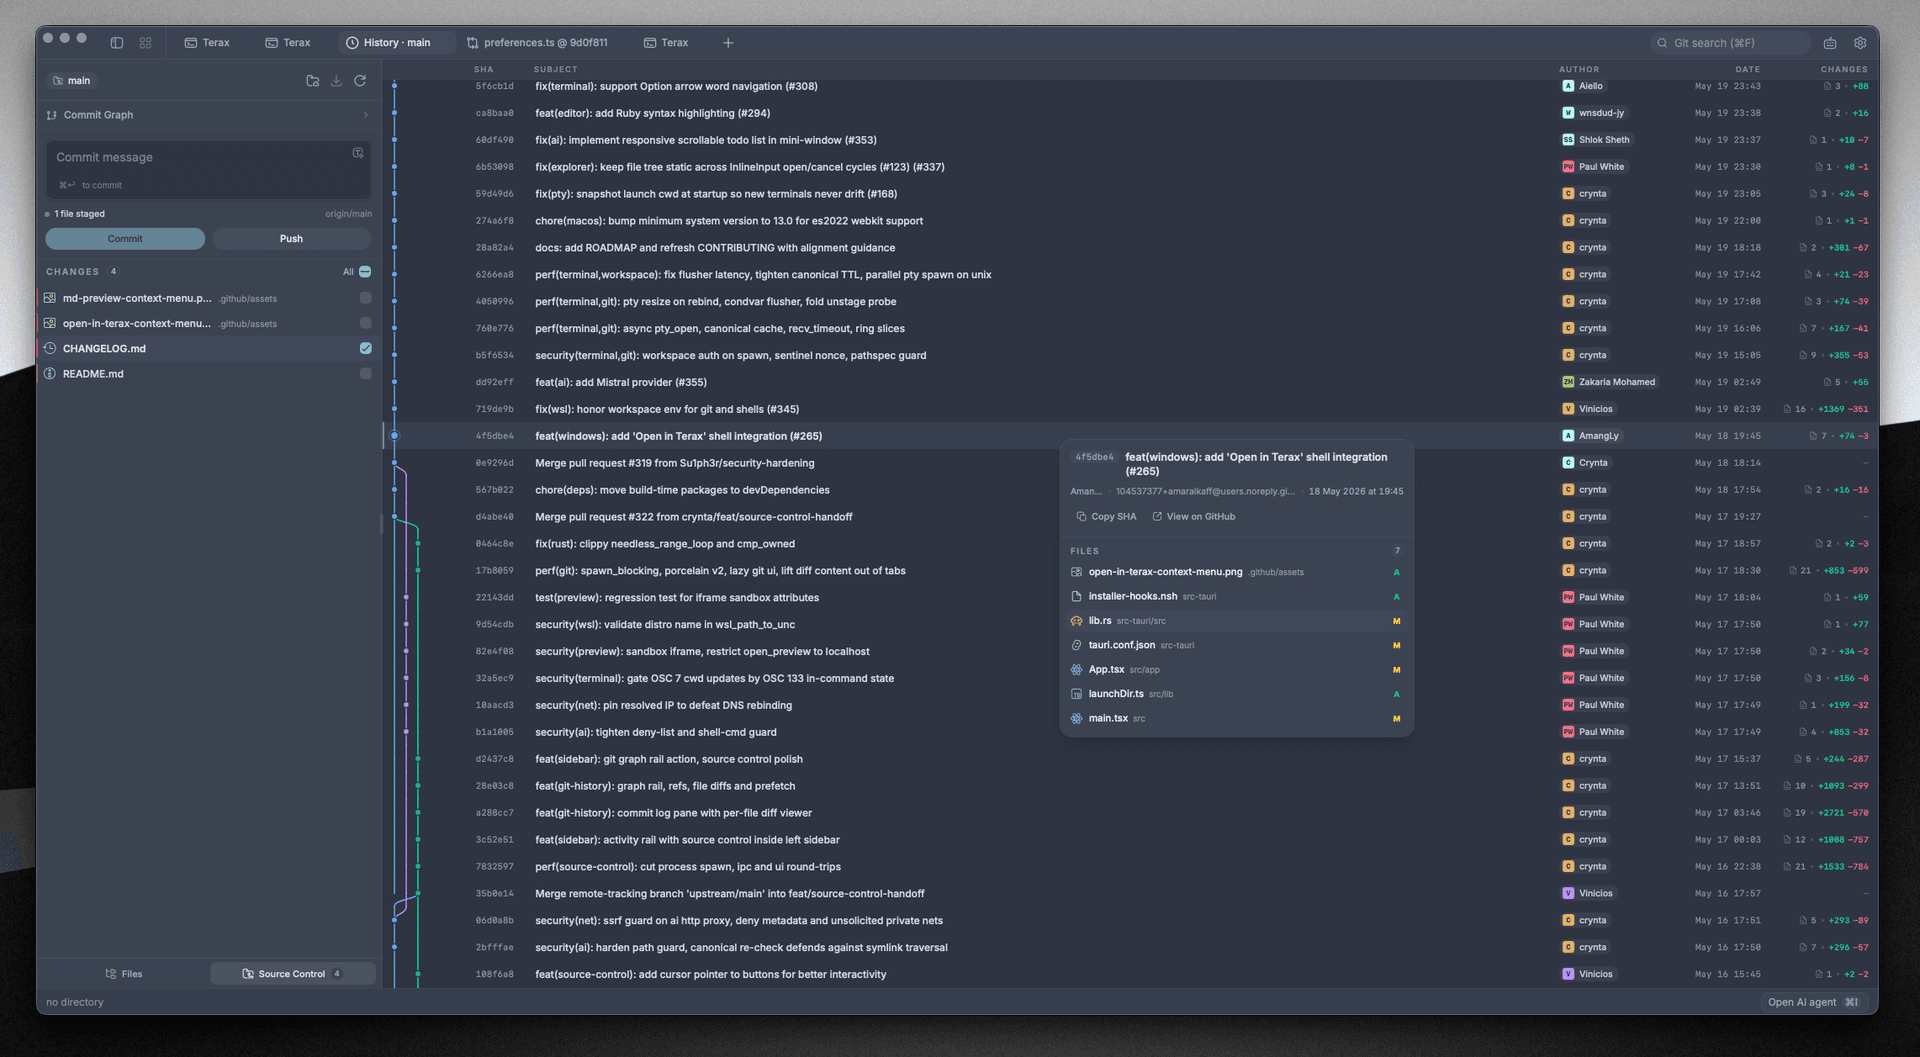Toggle the All changes staging checkbox
The width and height of the screenshot is (1920, 1057).
(x=365, y=272)
